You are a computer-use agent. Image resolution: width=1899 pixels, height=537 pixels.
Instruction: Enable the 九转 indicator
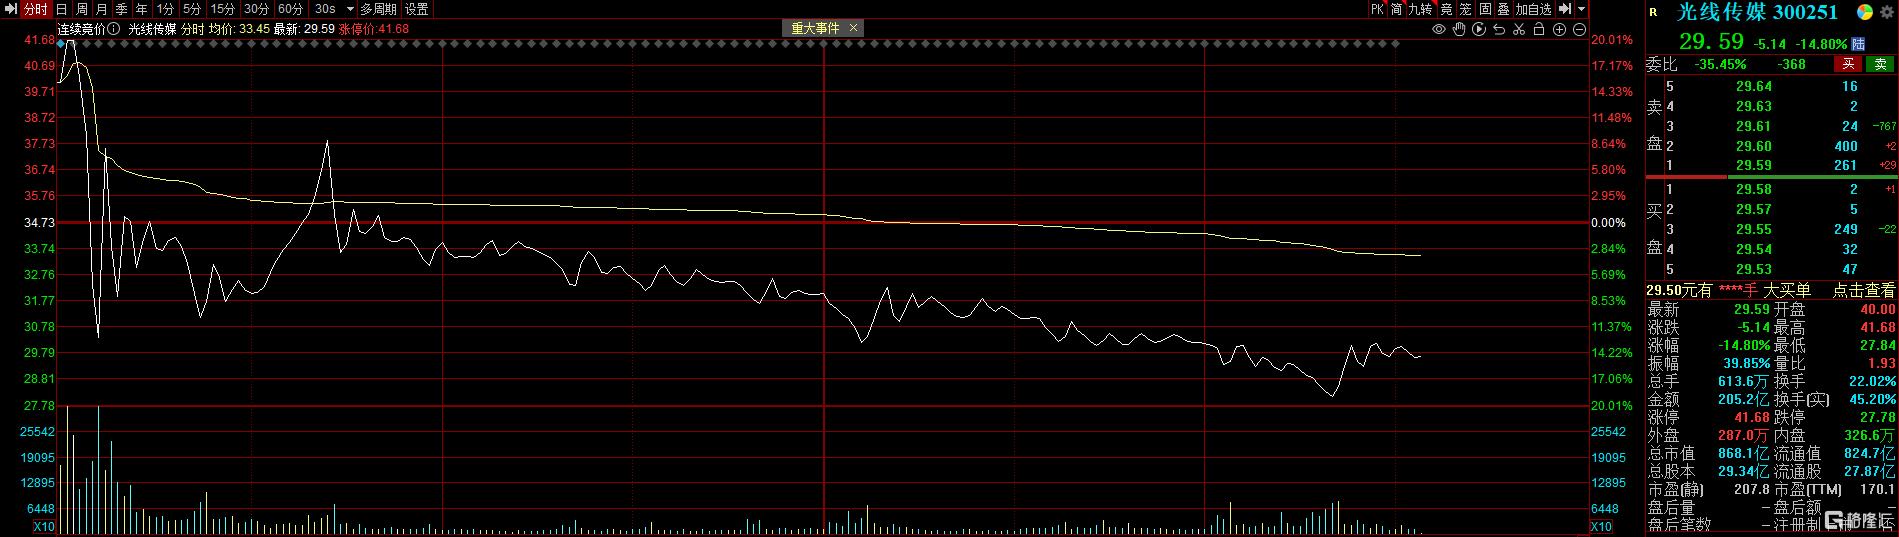1420,9
